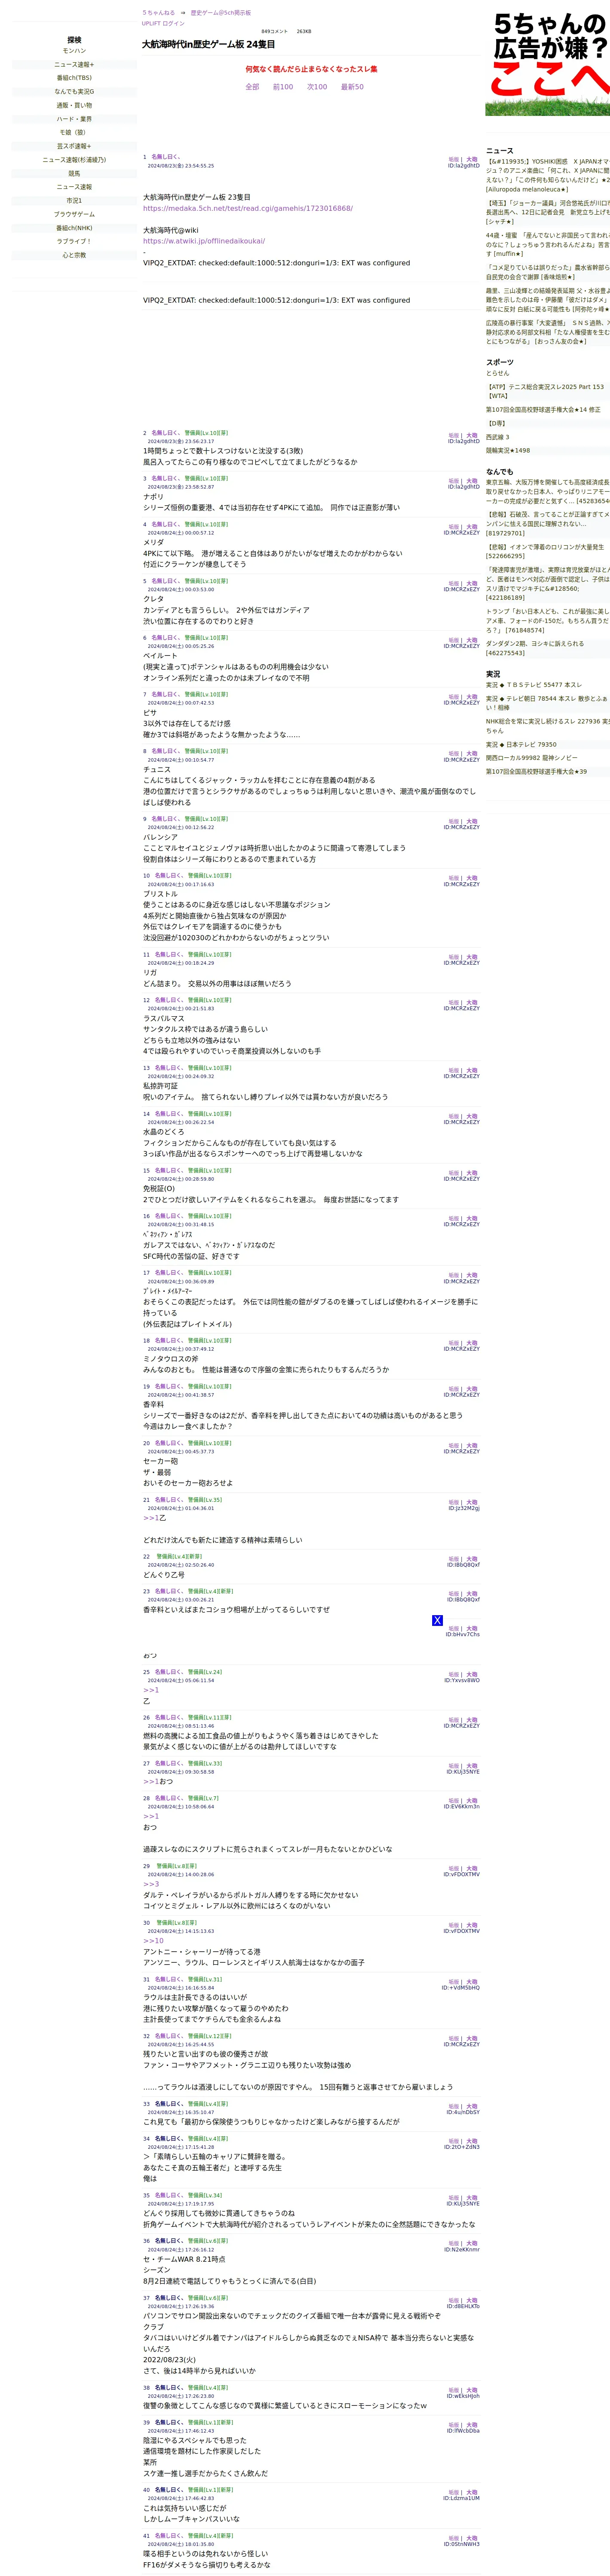Open コメ足りているは誤りだった news headline
This screenshot has height=2576, width=610.
tap(548, 272)
